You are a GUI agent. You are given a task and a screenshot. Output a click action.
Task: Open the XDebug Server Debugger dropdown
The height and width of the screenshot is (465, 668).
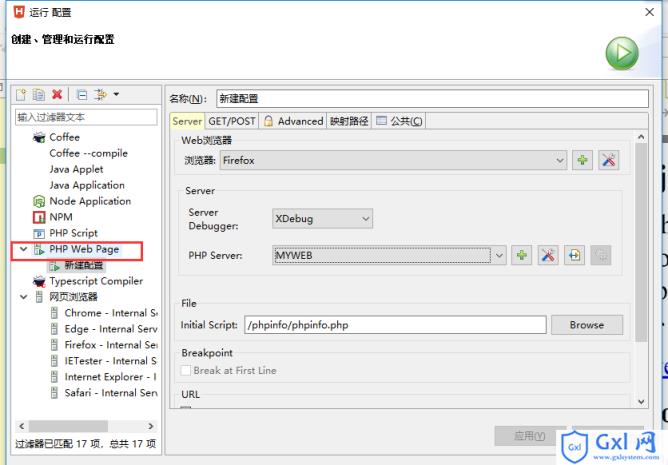pos(365,217)
